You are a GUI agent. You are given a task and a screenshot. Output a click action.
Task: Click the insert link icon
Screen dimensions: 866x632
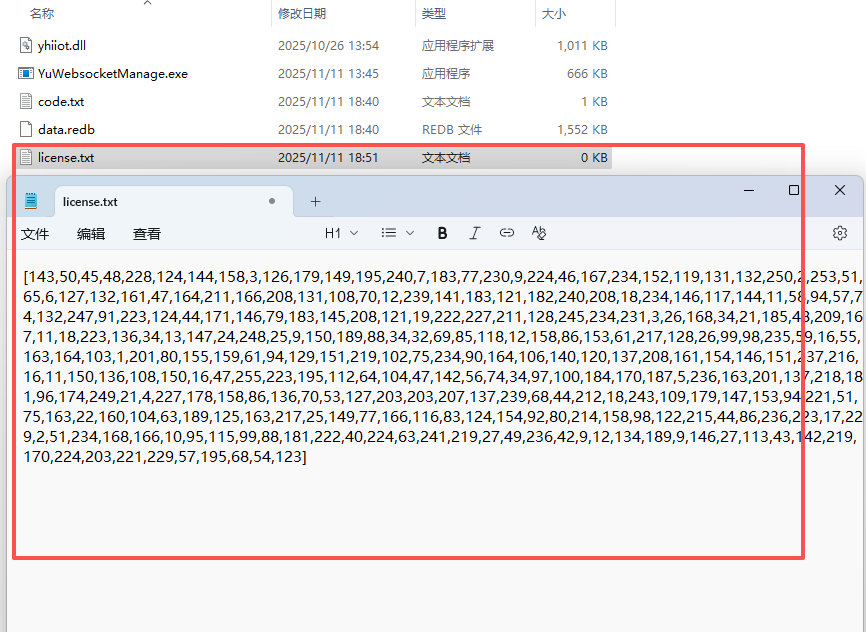pos(507,233)
